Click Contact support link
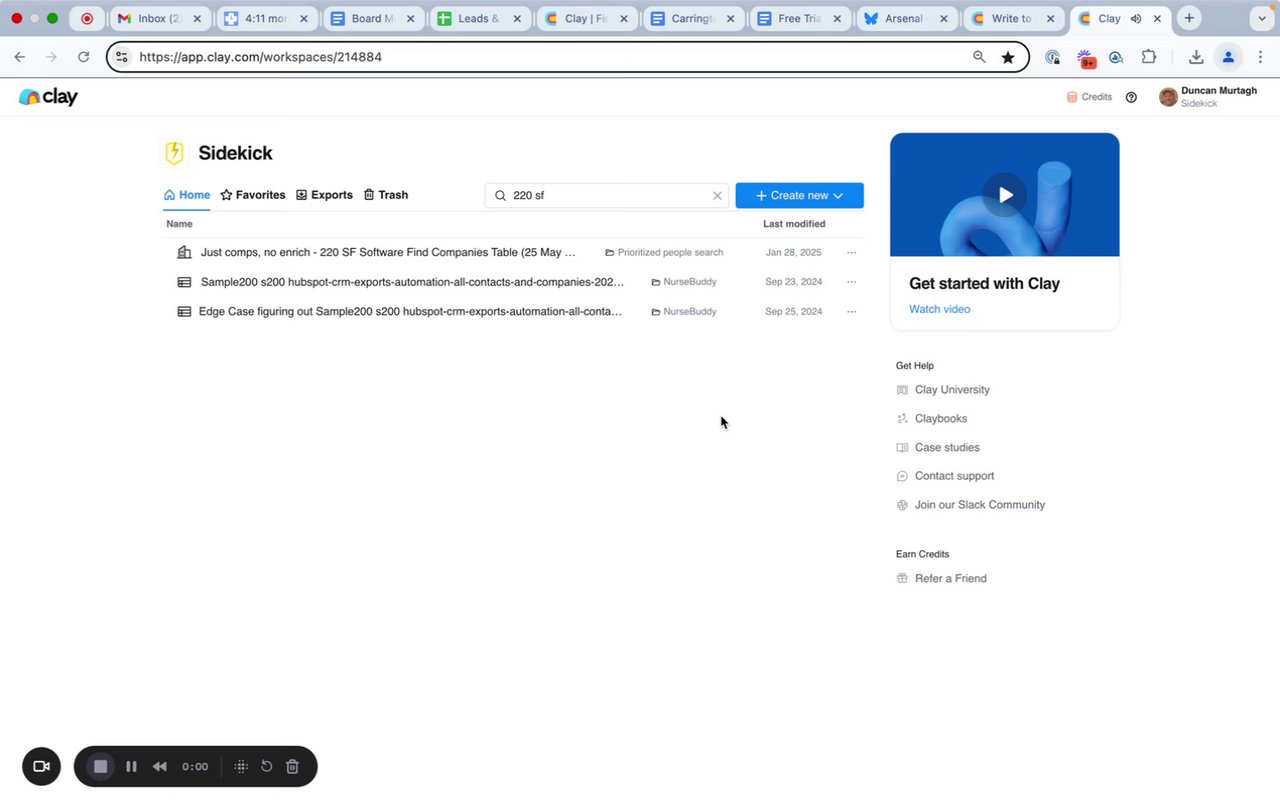This screenshot has height=800, width=1280. pyautogui.click(x=945, y=476)
